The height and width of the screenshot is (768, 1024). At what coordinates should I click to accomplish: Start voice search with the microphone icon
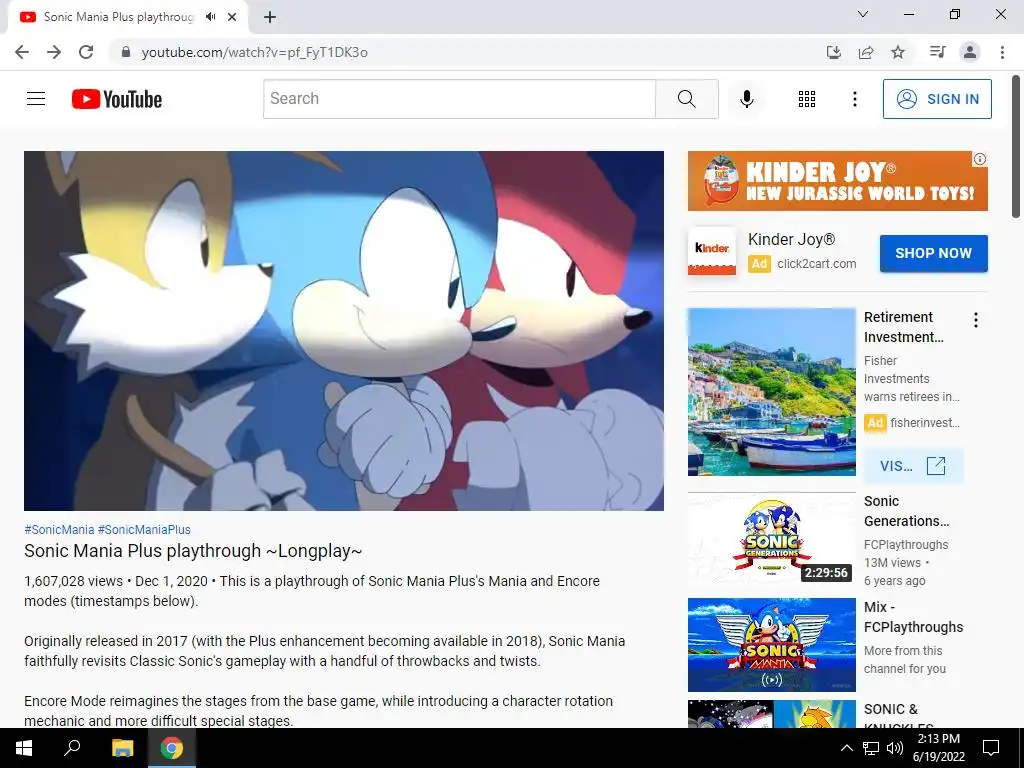point(746,99)
